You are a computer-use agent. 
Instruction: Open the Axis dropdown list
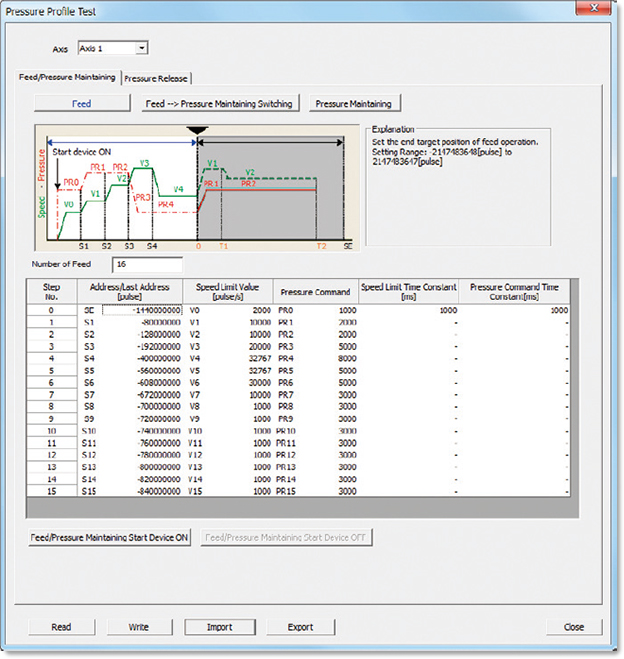tap(141, 47)
